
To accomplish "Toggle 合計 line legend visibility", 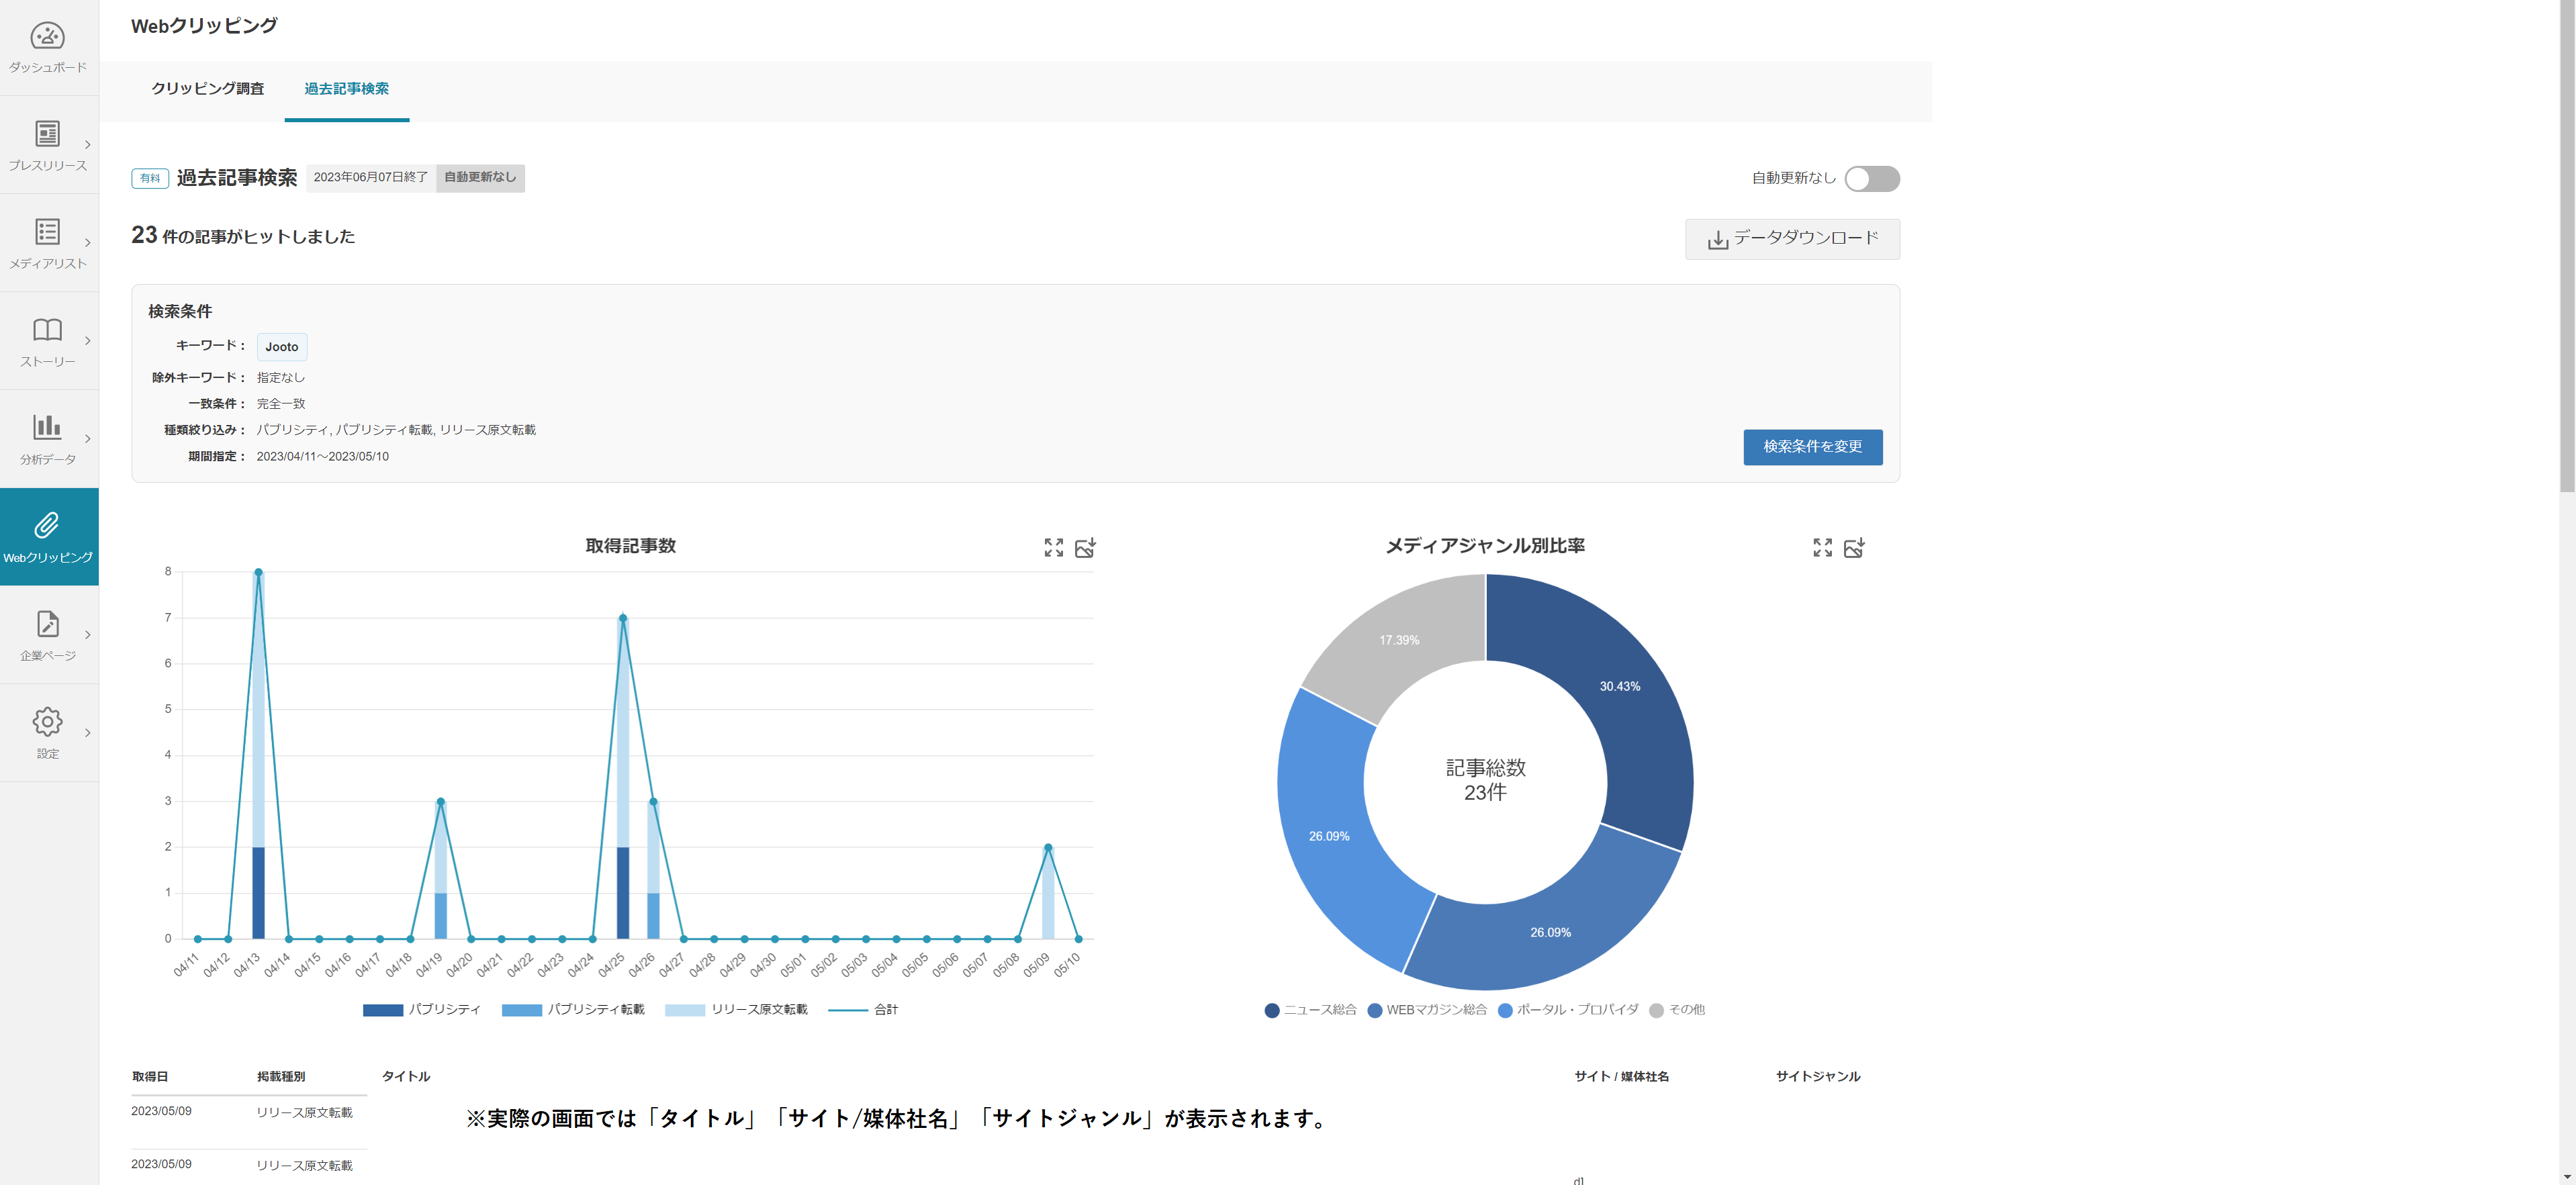I will coord(863,1010).
